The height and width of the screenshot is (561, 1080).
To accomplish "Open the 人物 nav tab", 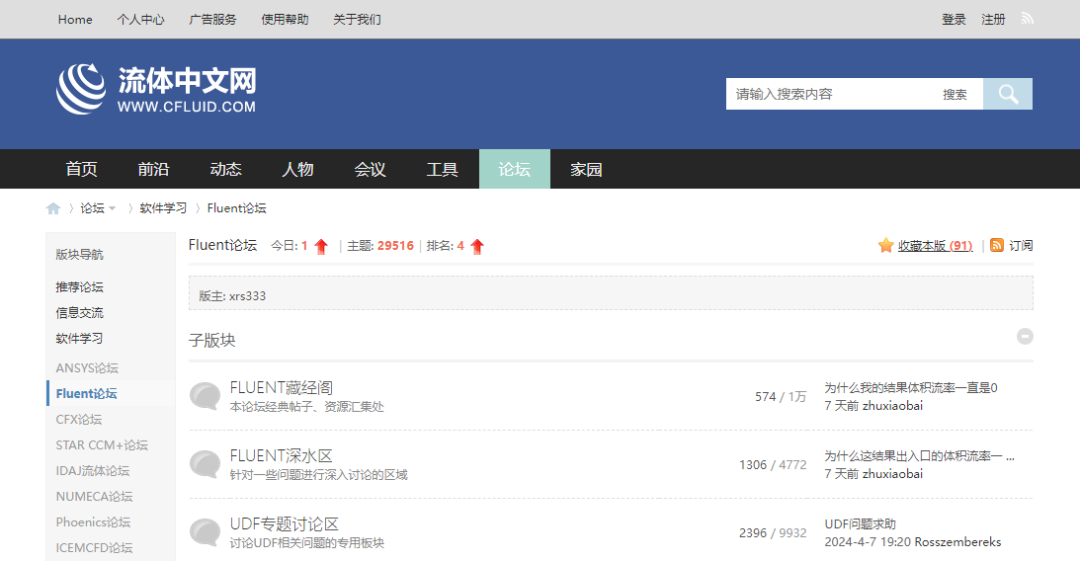I will coord(298,169).
